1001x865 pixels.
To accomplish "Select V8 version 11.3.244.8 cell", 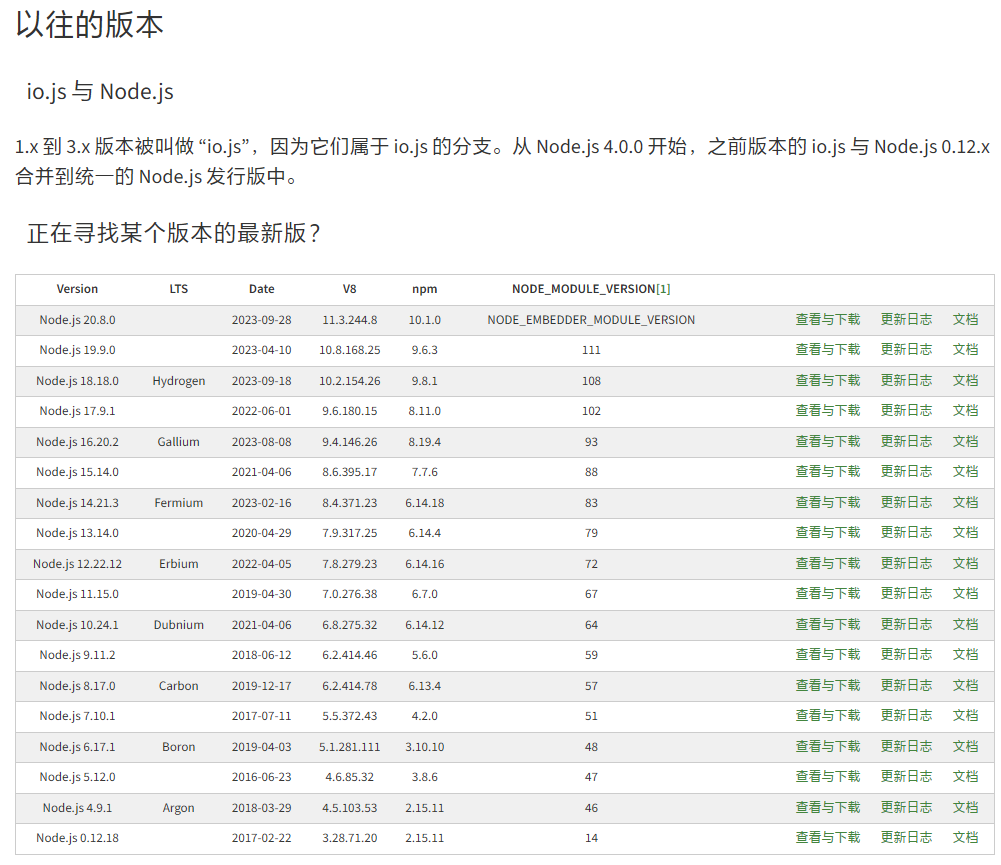I will pos(349,320).
